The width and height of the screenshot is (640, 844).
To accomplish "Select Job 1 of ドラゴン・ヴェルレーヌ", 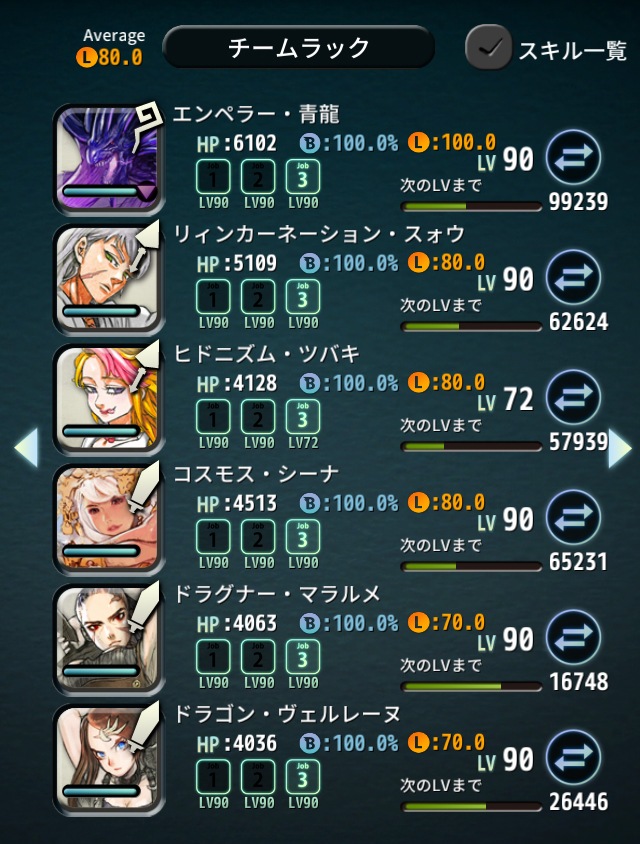I will (213, 777).
